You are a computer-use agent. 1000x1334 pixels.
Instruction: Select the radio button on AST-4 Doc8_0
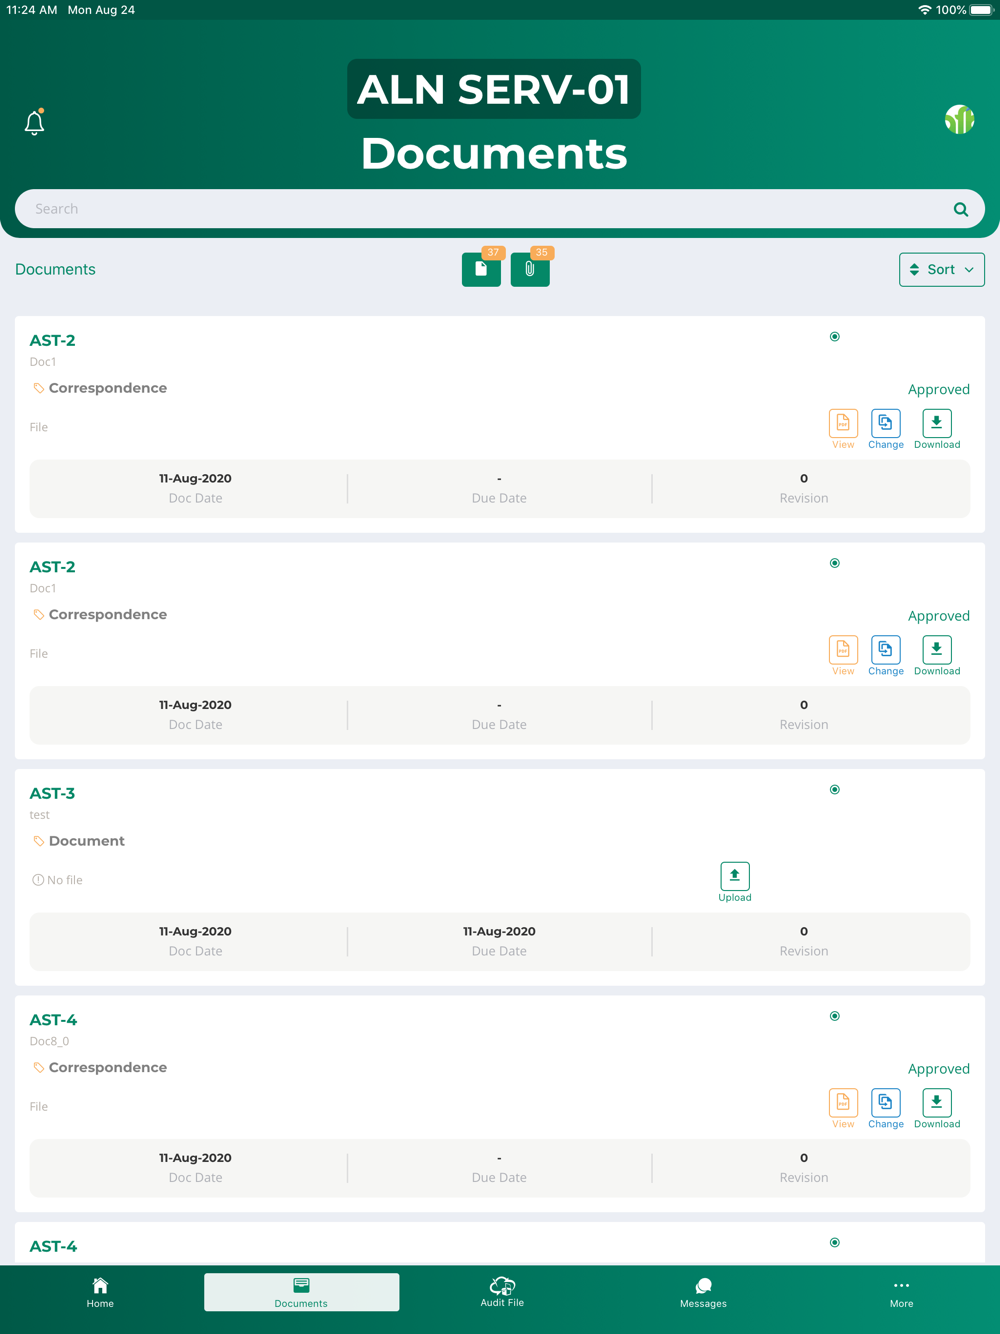[x=835, y=1016]
